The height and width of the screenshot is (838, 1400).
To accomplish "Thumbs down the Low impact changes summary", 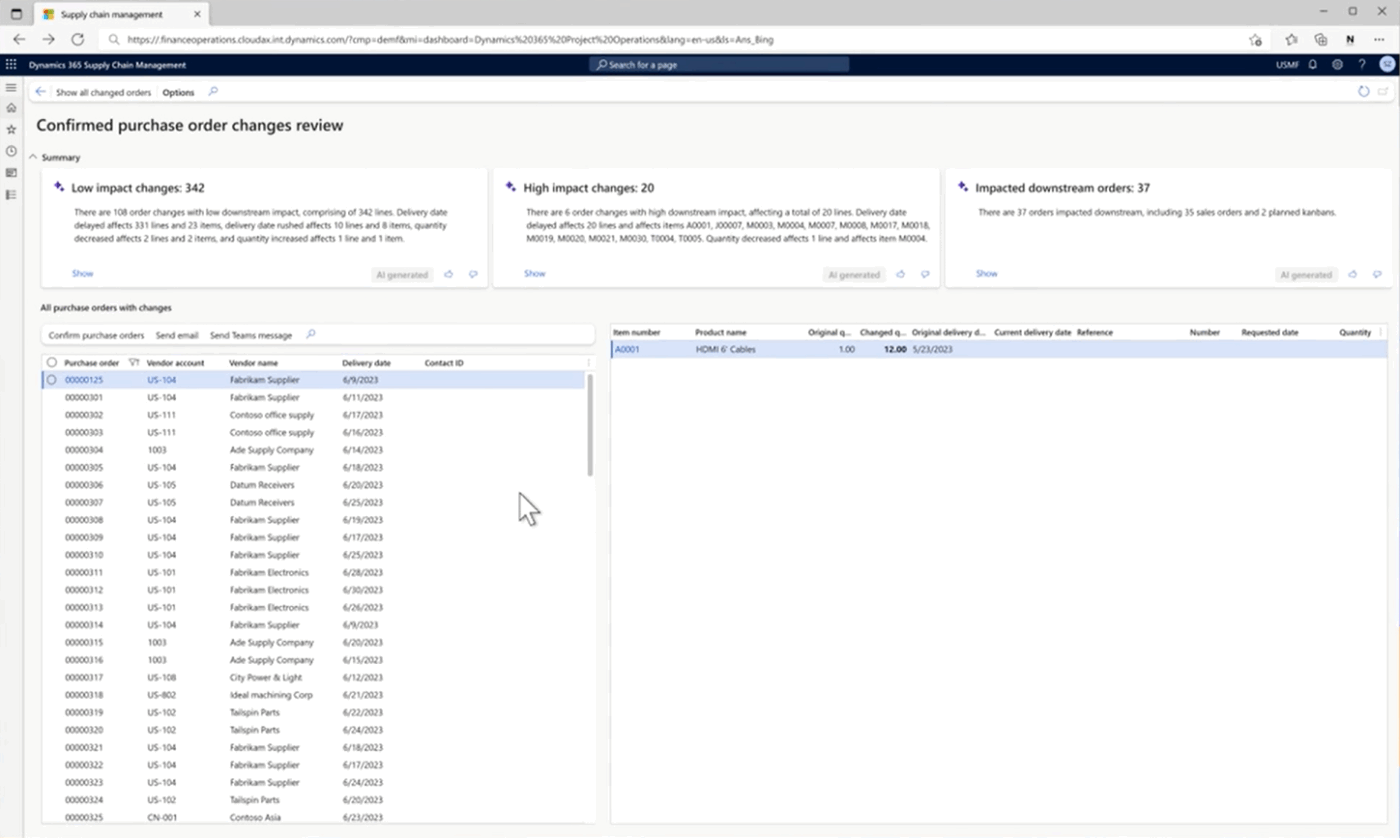I will [x=473, y=274].
